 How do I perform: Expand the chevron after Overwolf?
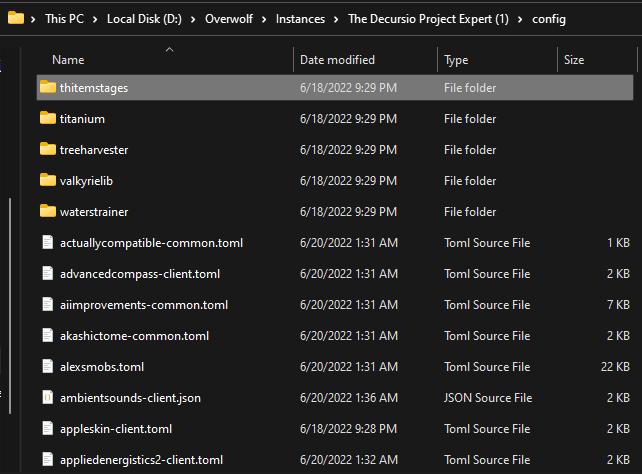(x=264, y=19)
